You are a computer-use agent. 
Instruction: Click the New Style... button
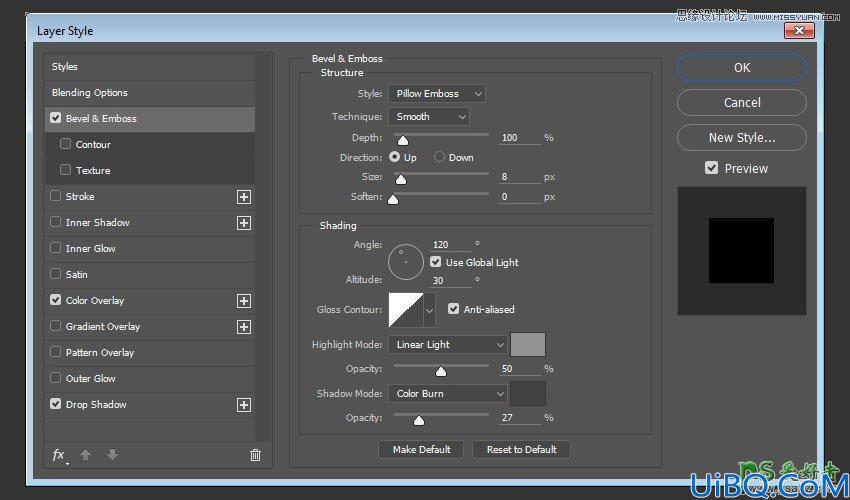(742, 137)
